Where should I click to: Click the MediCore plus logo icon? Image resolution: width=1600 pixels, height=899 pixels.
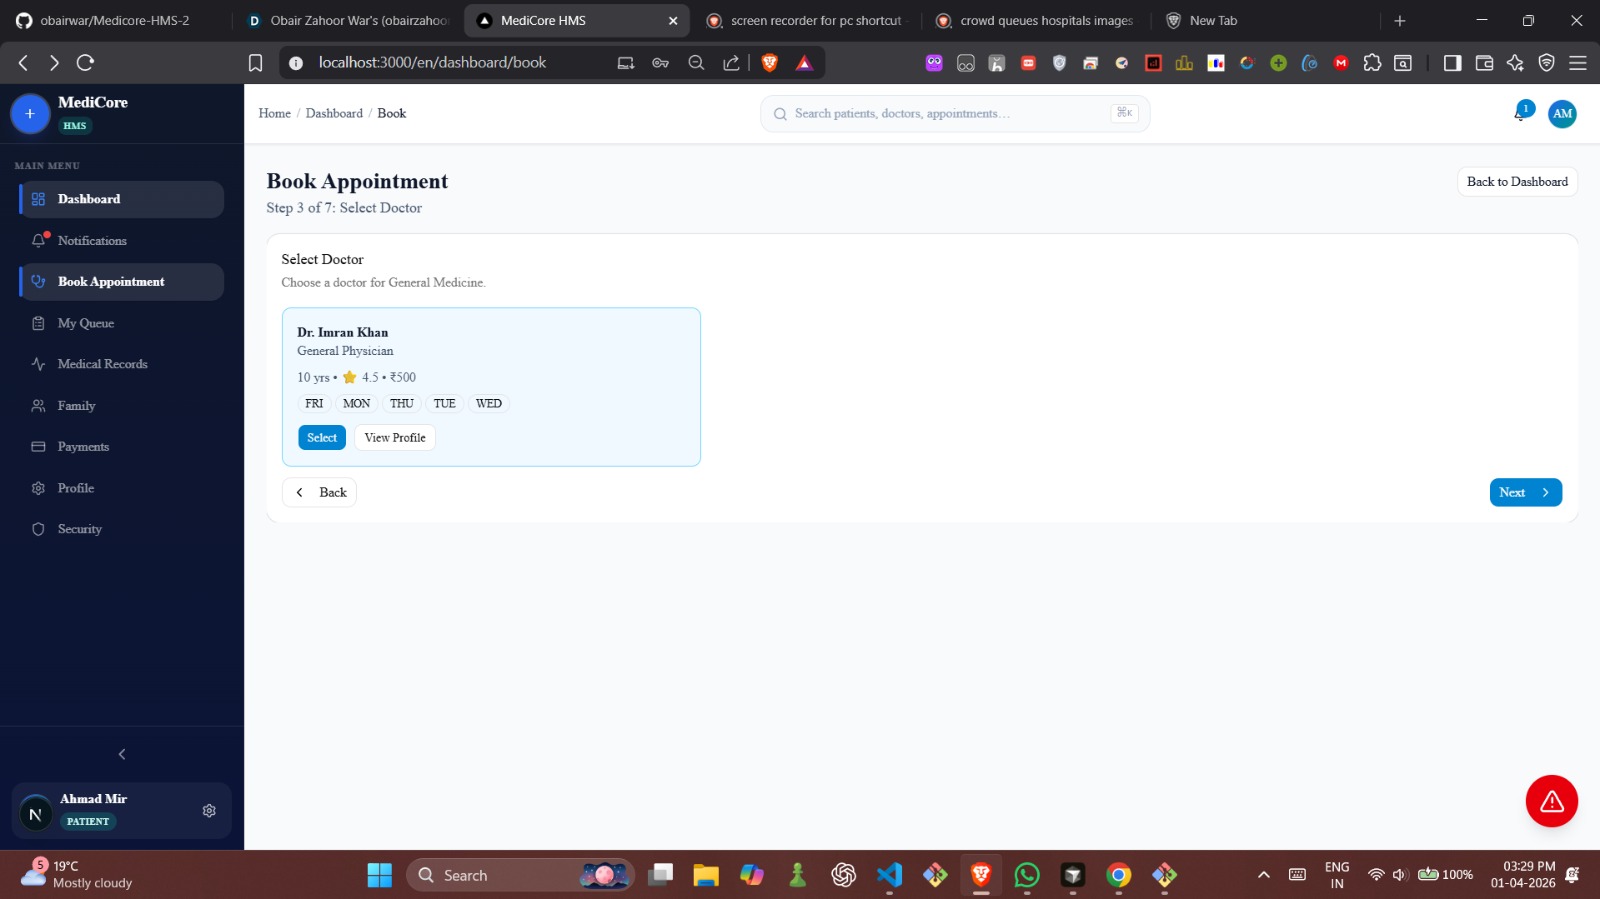(30, 114)
